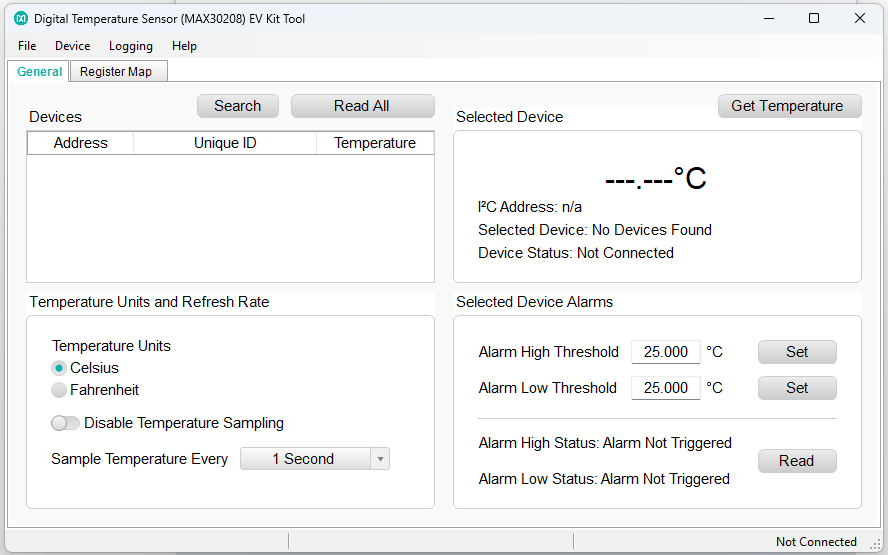Click the Temperature column header

[x=375, y=143]
